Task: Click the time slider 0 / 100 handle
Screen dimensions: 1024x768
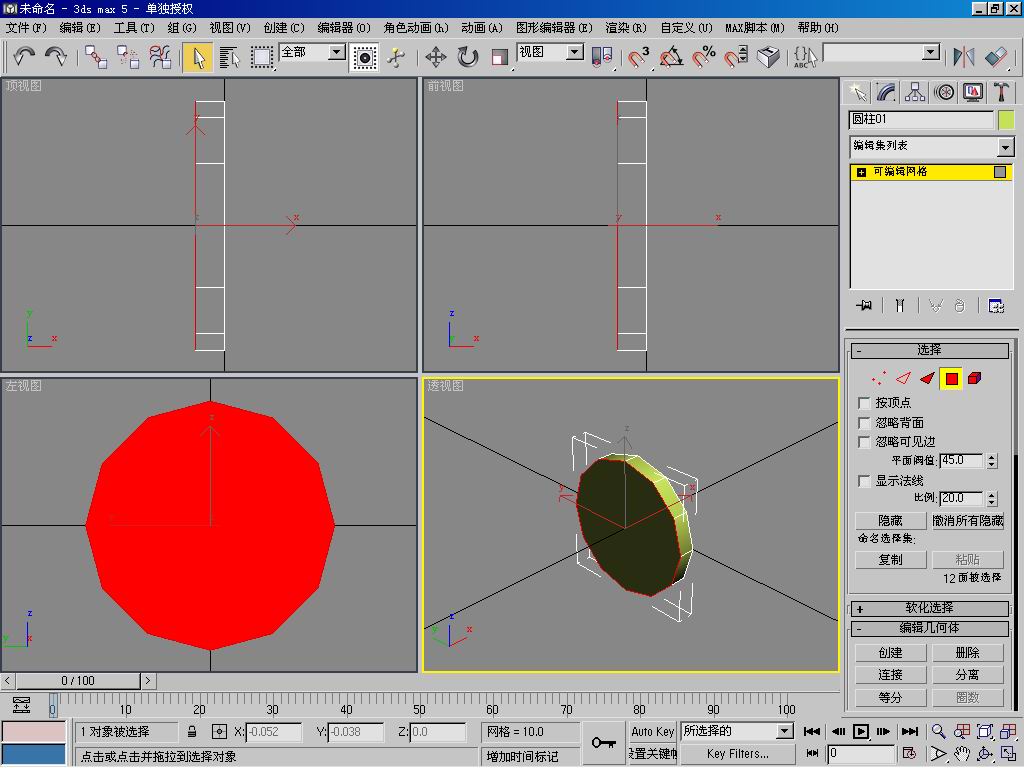Action: (x=78, y=681)
